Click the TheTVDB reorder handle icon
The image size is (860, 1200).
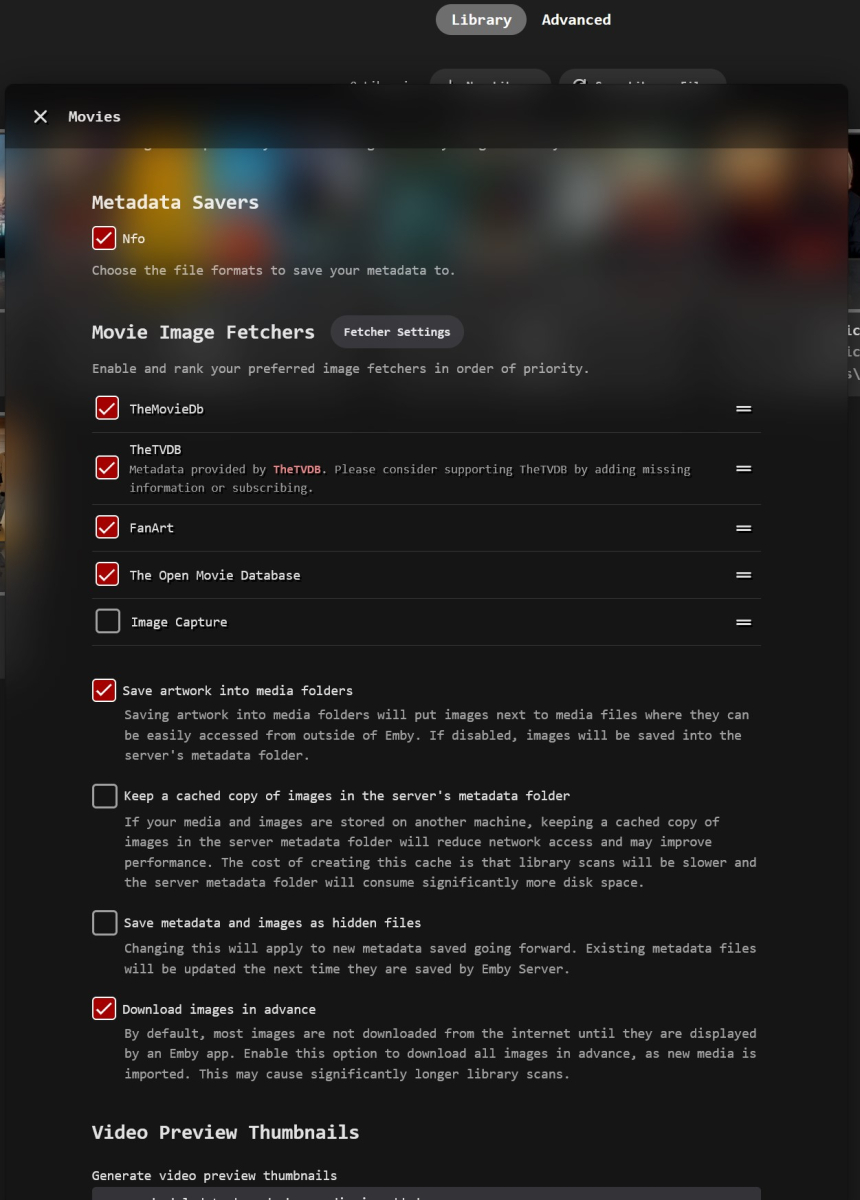[743, 468]
